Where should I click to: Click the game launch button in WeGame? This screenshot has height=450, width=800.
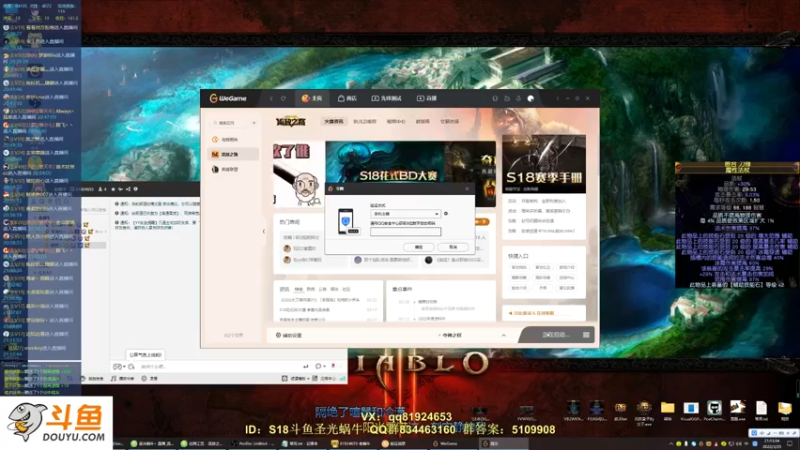tap(555, 335)
